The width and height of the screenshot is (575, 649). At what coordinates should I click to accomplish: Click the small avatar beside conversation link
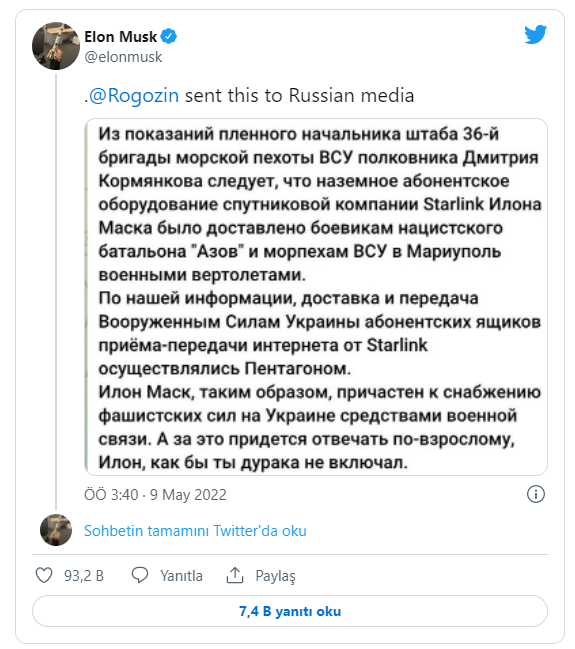[x=56, y=530]
